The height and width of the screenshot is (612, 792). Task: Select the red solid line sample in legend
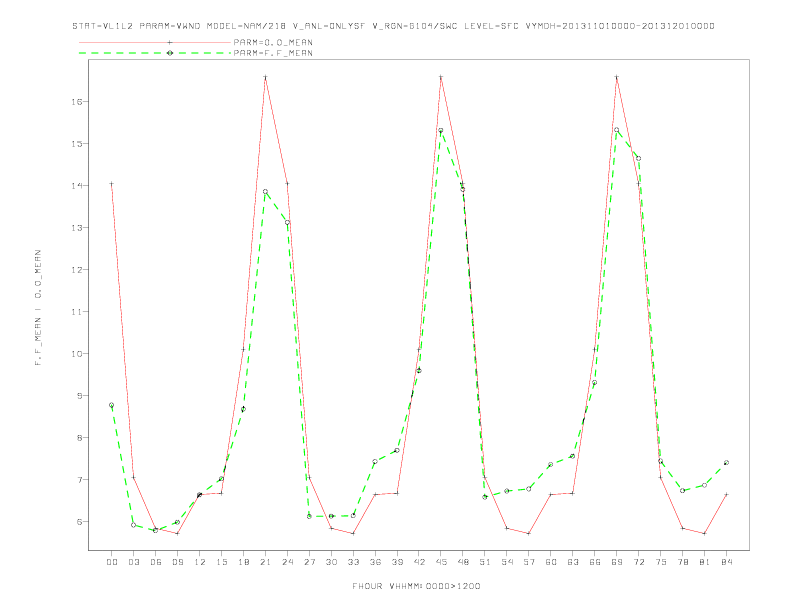point(155,42)
